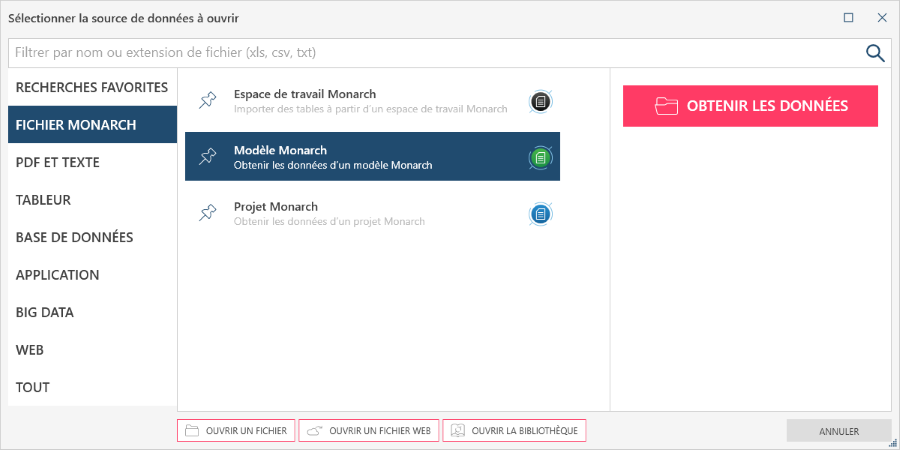
Task: Open the library with Ouvrir la bibliothèque
Action: click(514, 431)
